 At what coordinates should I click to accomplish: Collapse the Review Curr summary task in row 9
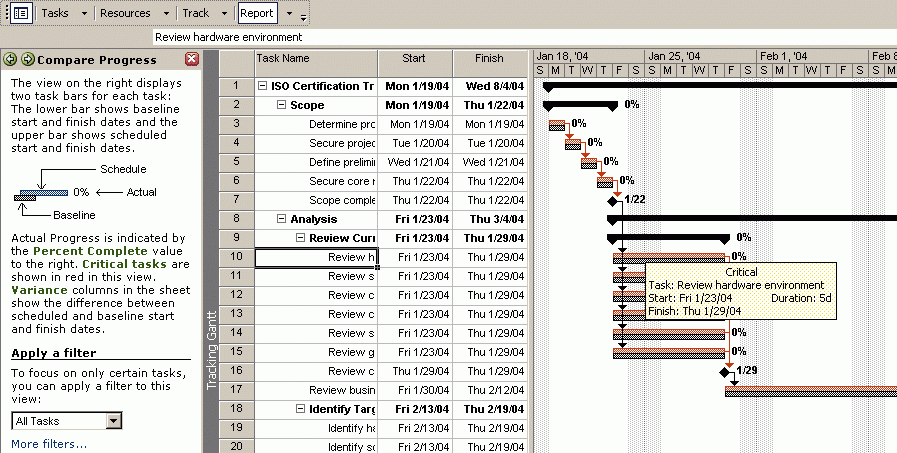click(300, 237)
